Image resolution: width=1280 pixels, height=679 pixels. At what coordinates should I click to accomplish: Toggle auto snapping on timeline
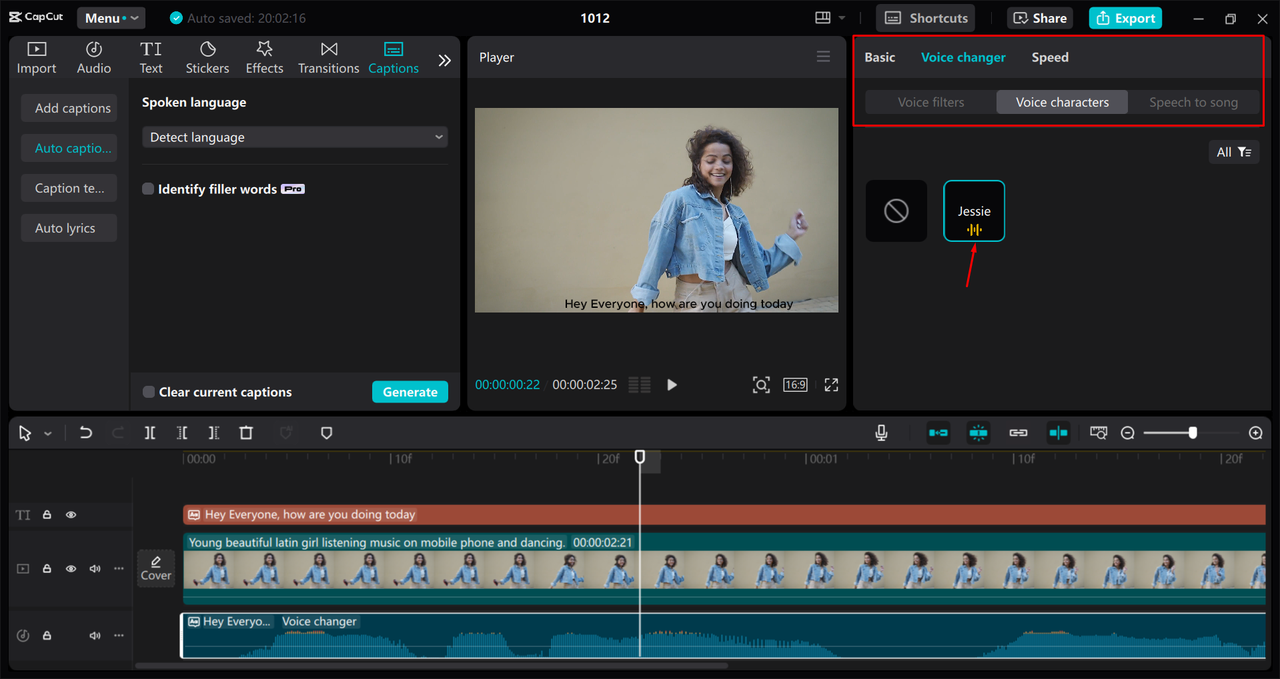(978, 433)
